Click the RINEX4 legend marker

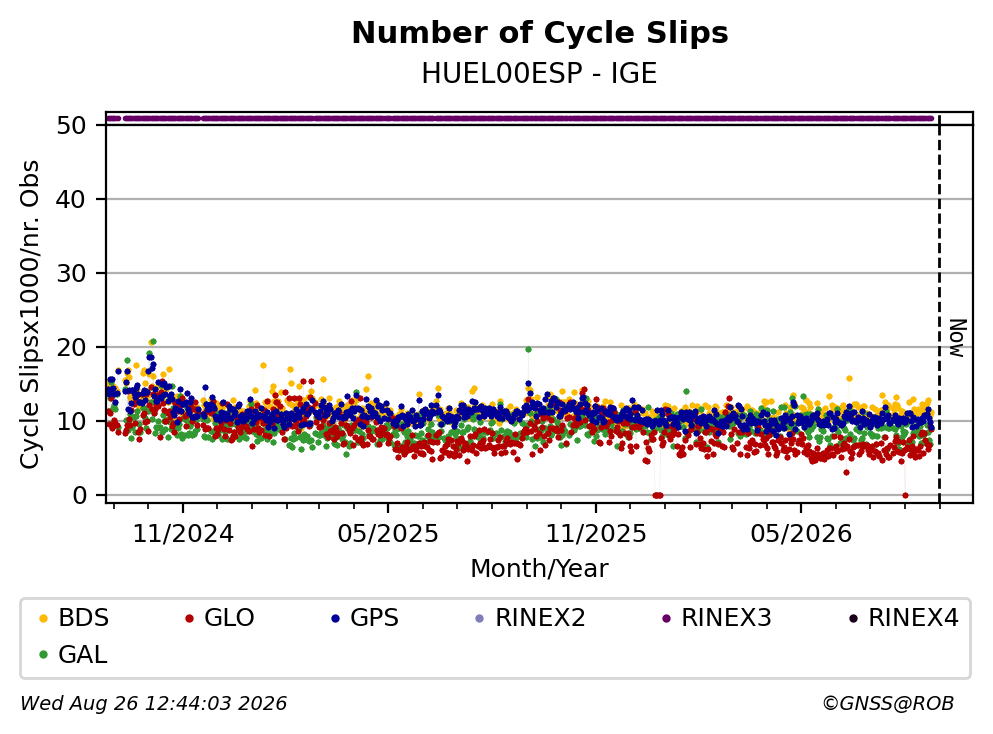pyautogui.click(x=853, y=618)
